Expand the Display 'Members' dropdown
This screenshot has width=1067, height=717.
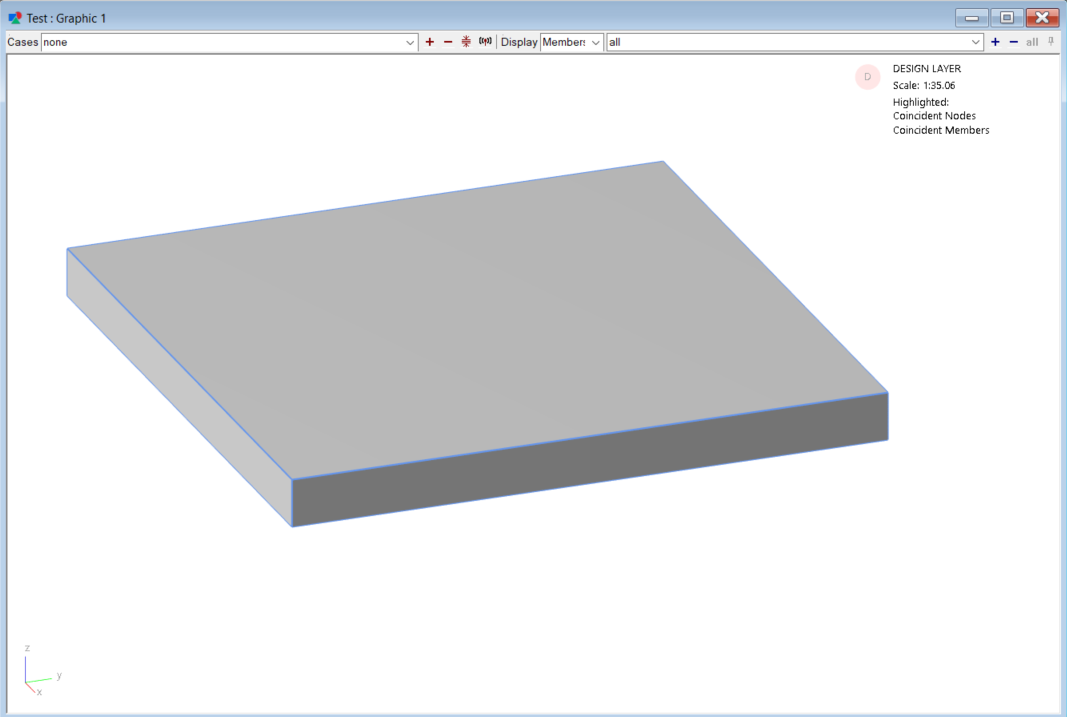pos(596,43)
